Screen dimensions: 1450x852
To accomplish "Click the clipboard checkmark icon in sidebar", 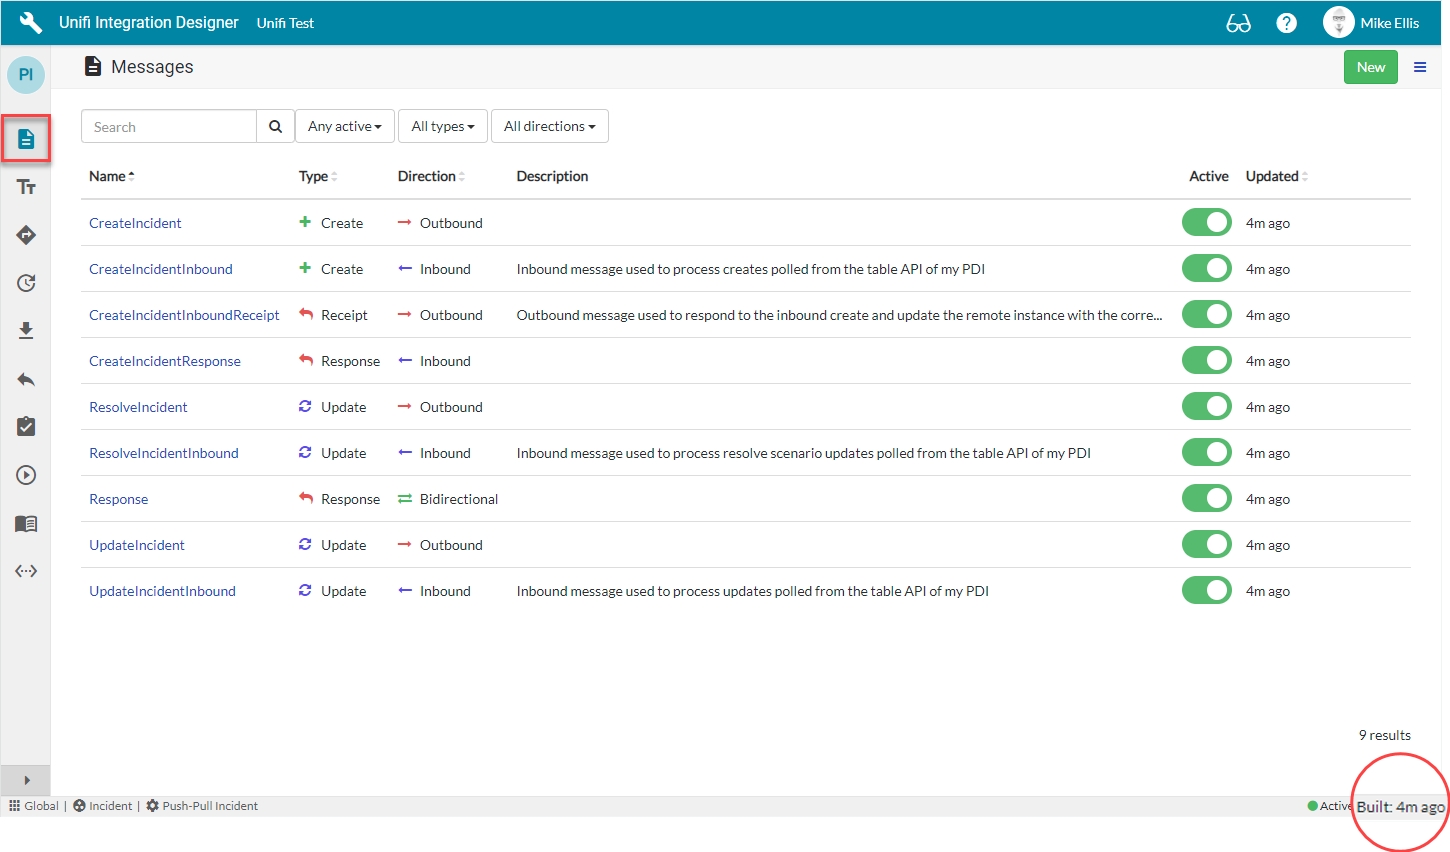I will coord(26,427).
